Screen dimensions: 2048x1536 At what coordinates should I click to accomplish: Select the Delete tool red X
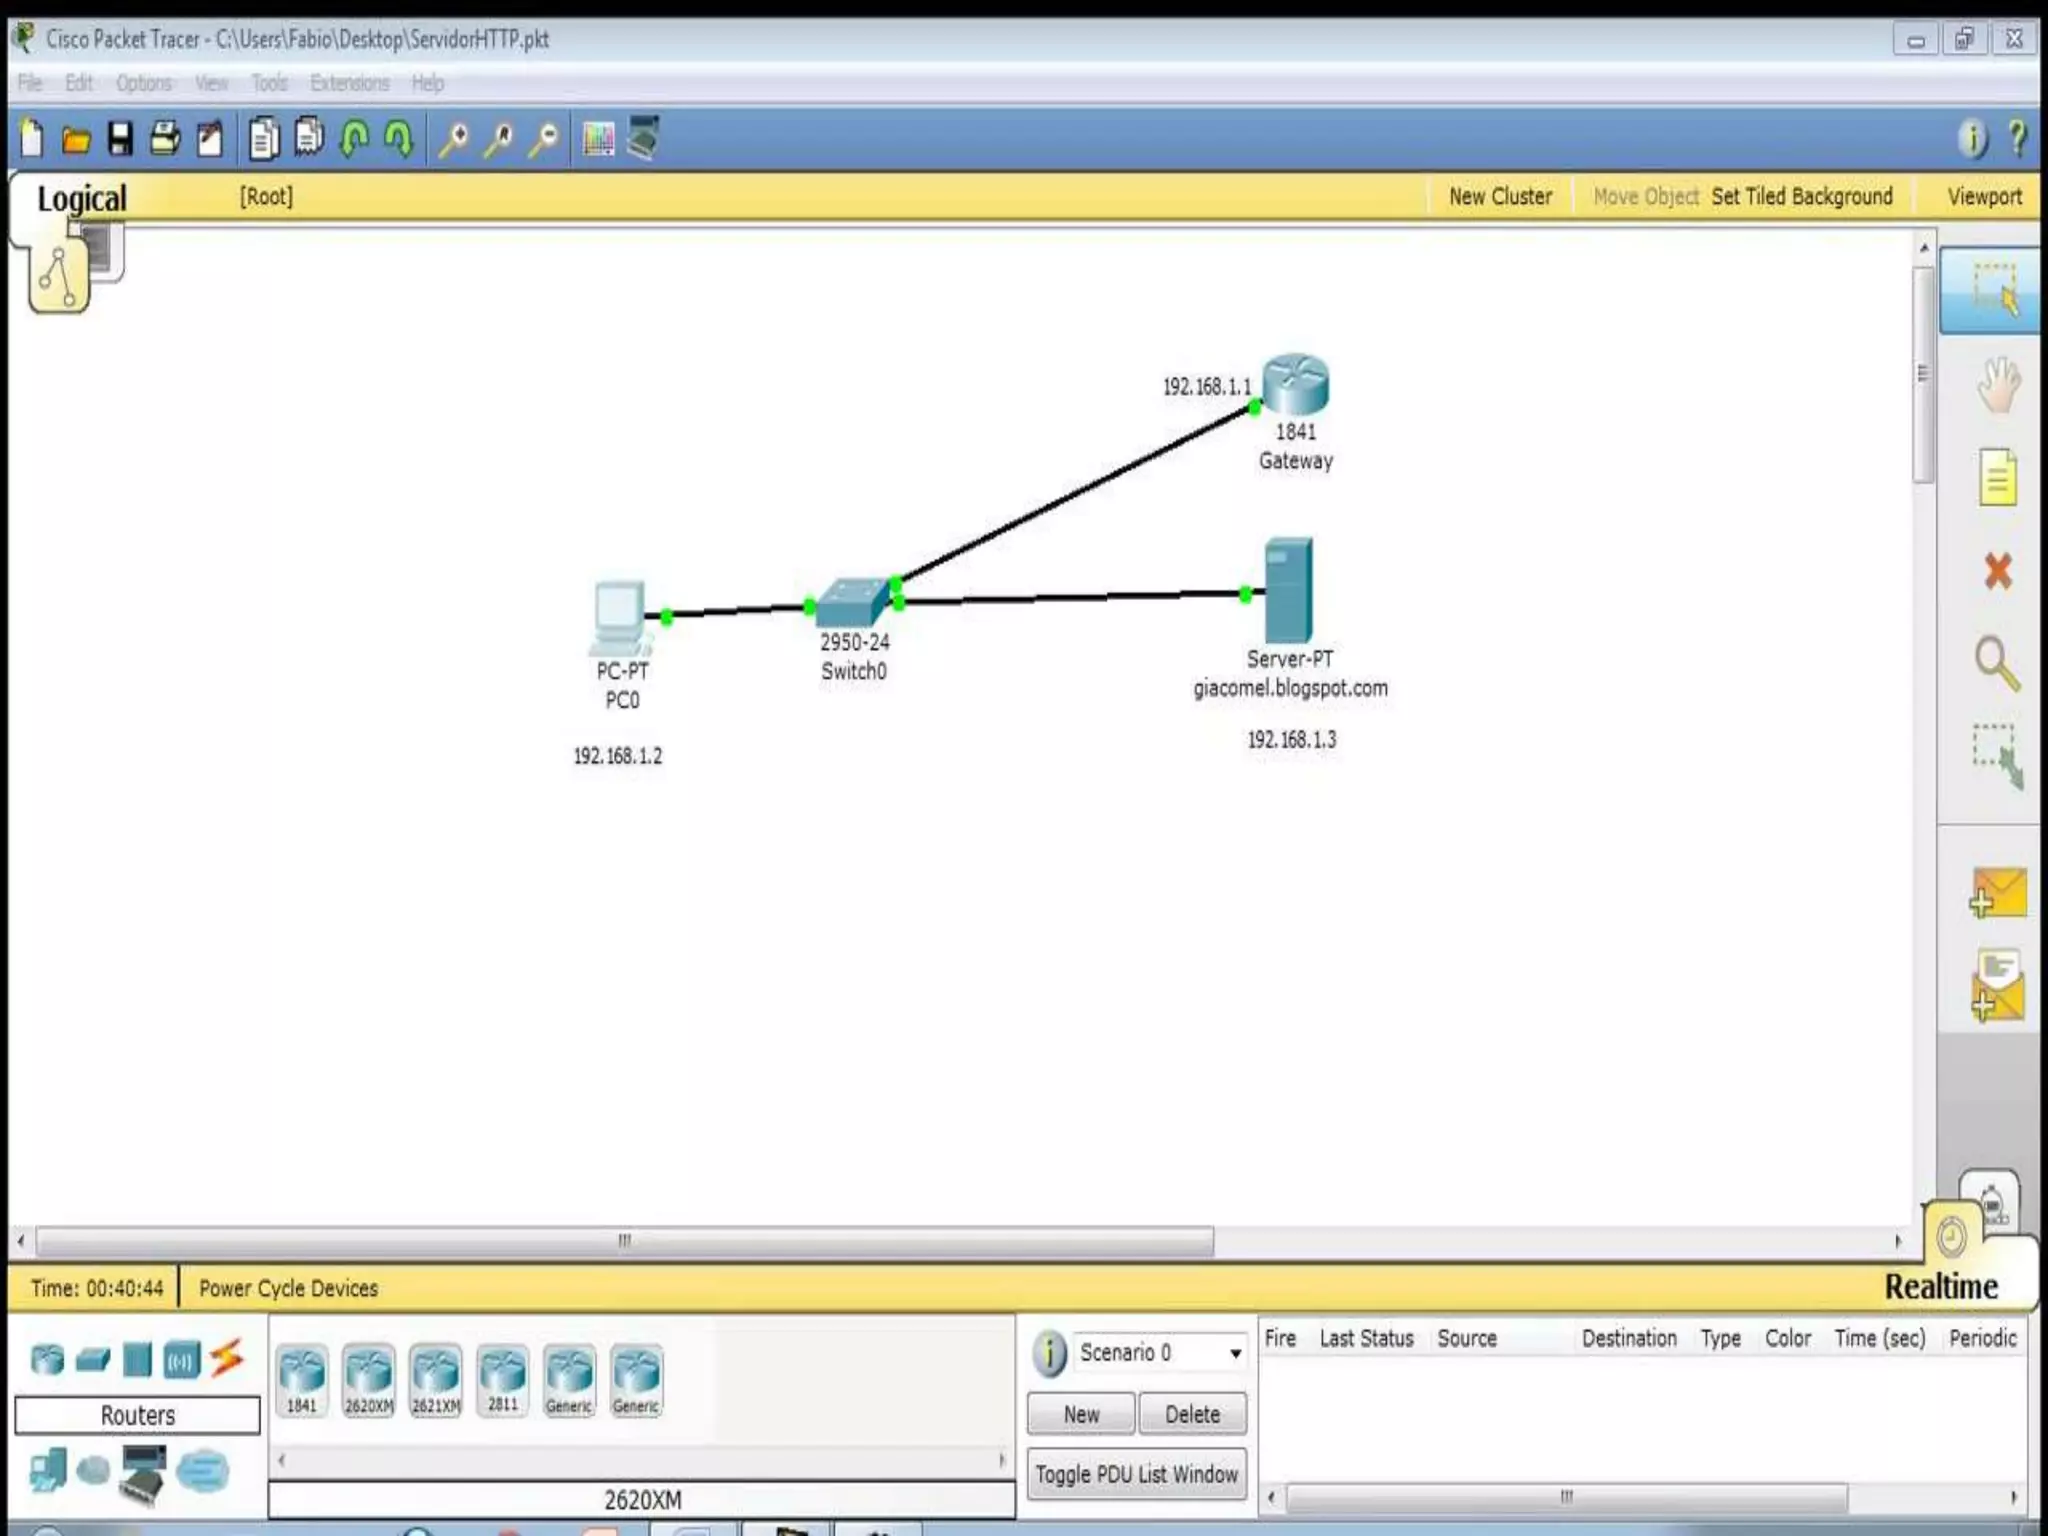[x=1997, y=571]
